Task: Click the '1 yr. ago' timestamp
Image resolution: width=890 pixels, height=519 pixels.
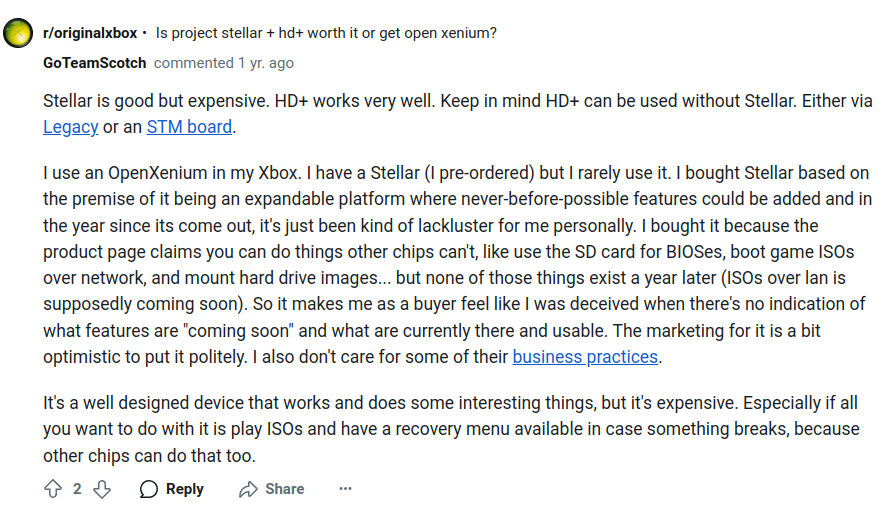Action: tap(266, 63)
